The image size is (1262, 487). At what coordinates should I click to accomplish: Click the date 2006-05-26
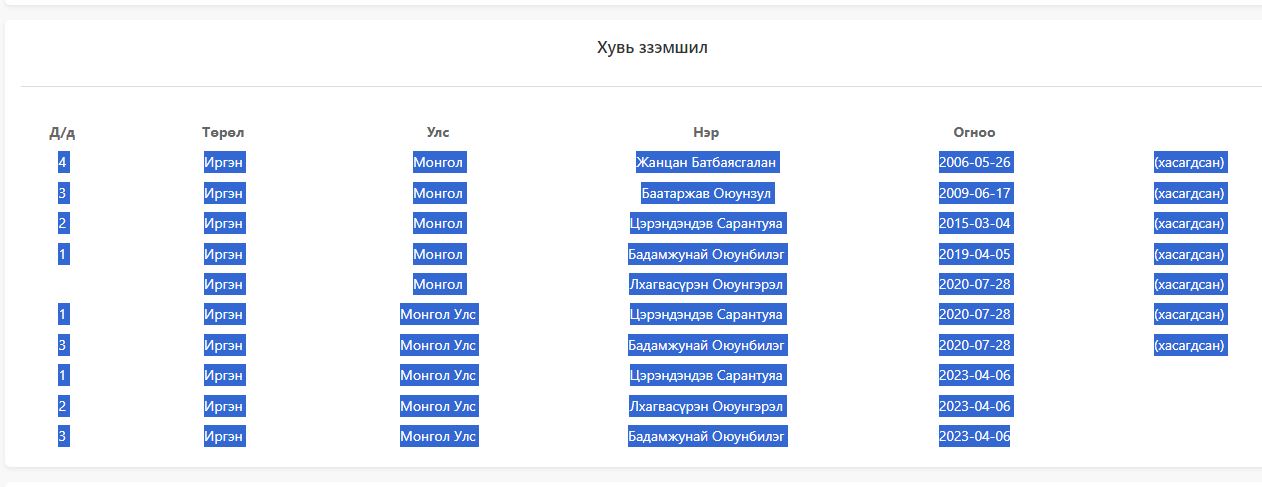(x=975, y=162)
